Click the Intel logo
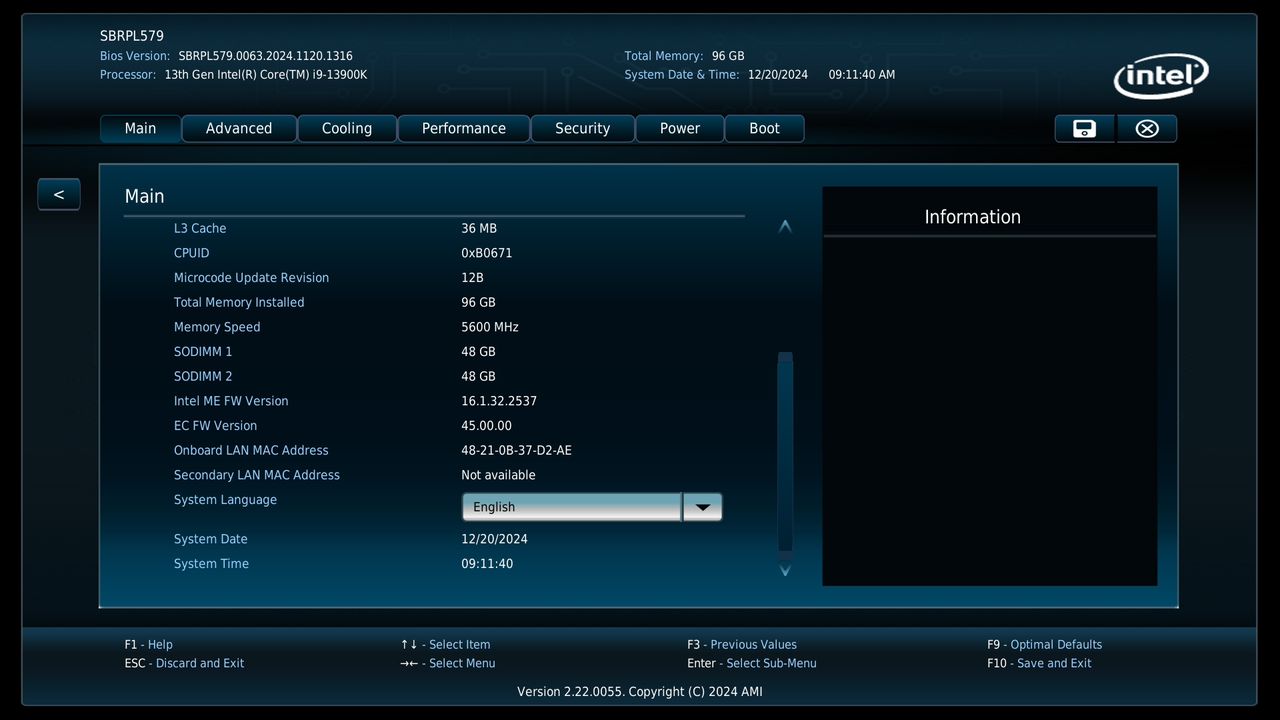 pos(1161,77)
